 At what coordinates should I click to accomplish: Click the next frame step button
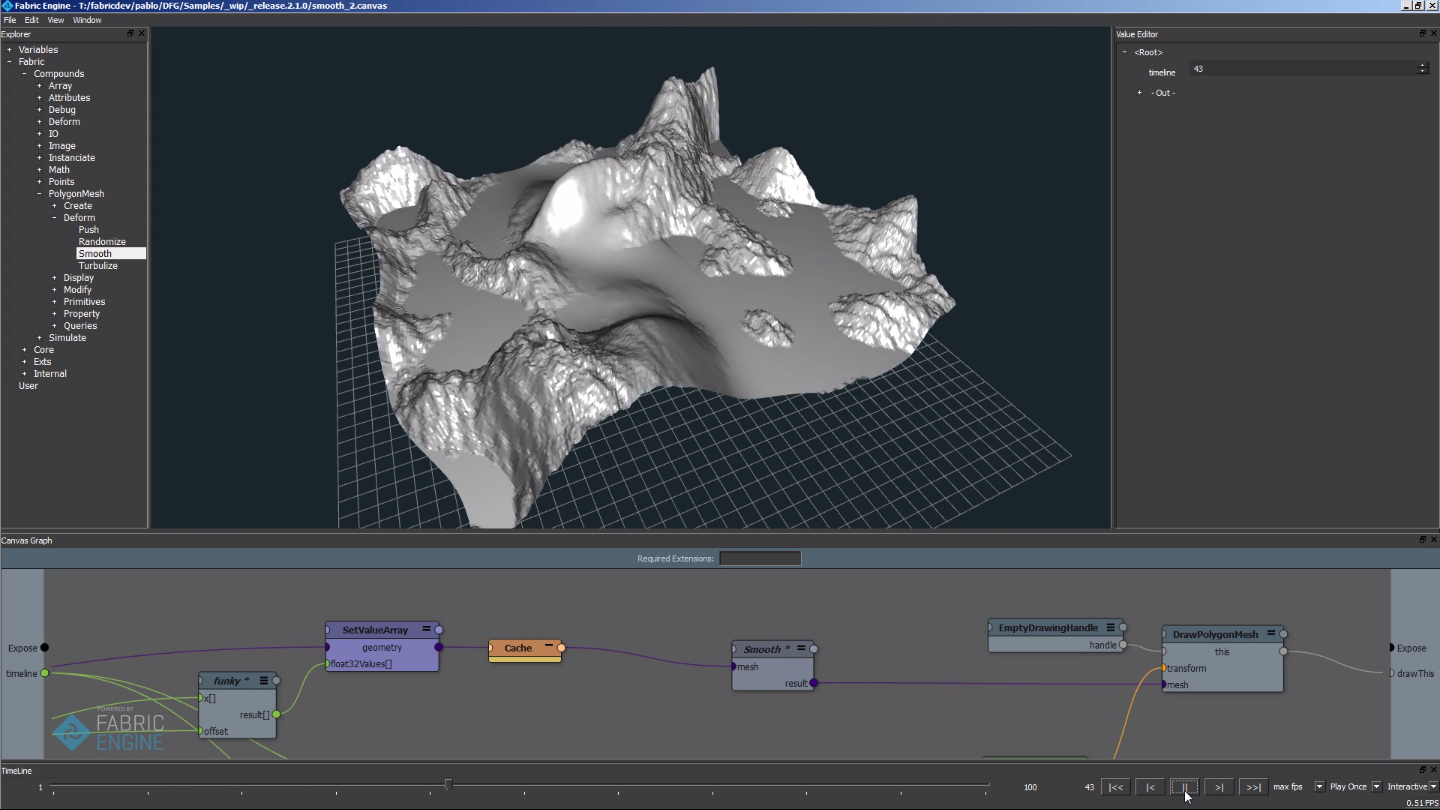(x=1219, y=787)
